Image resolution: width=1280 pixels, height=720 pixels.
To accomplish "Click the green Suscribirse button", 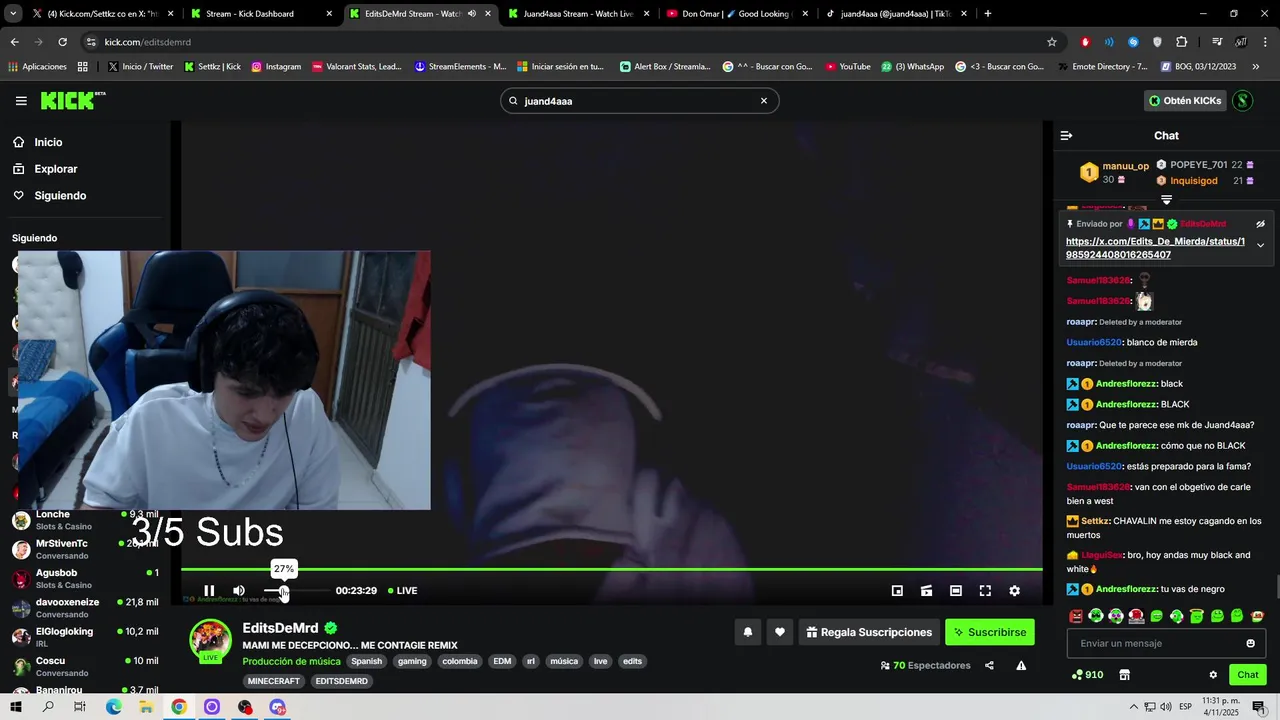I will click(x=990, y=632).
